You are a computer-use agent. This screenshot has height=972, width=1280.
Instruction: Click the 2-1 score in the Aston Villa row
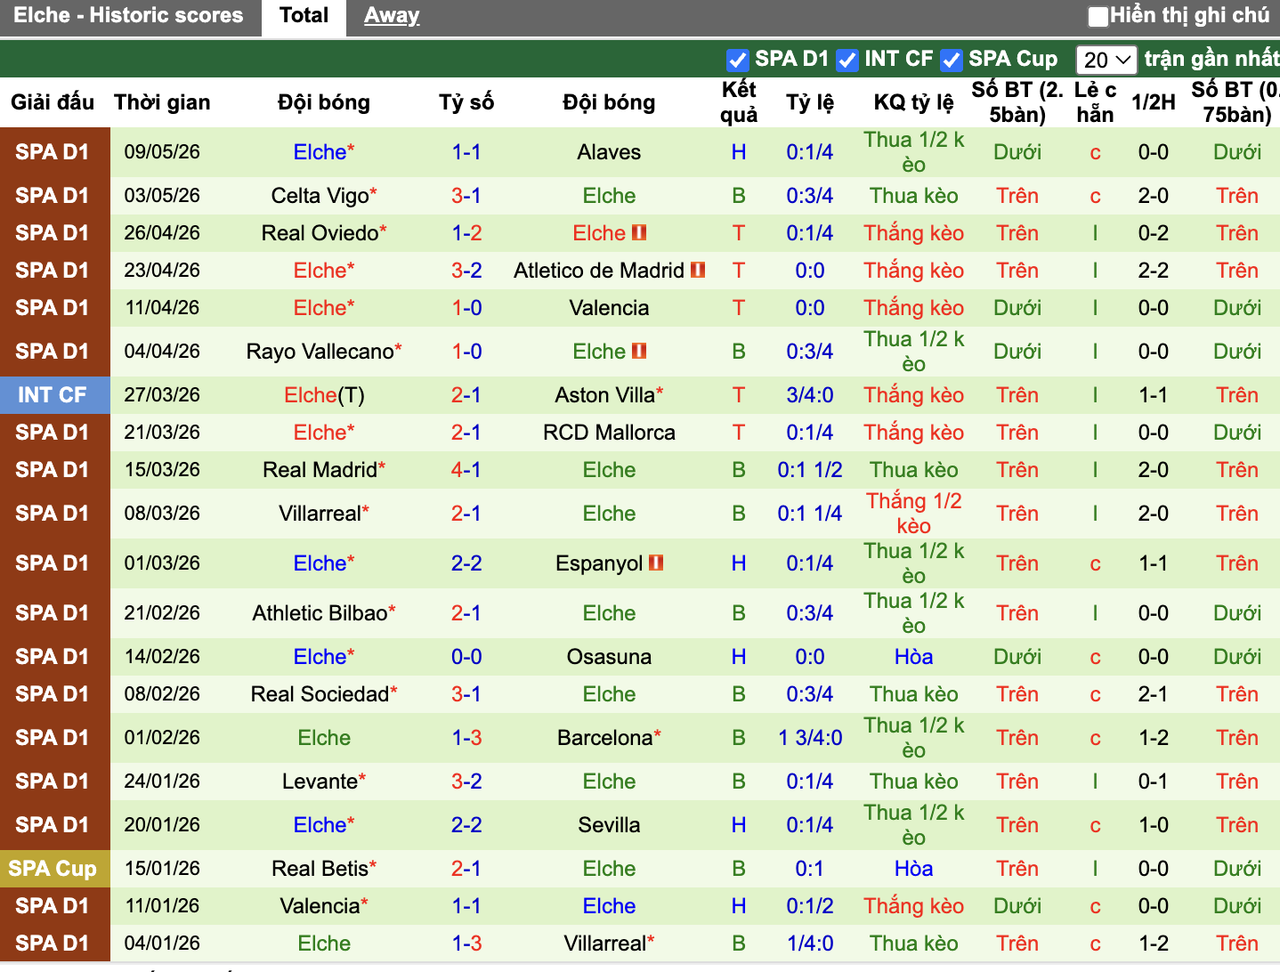pyautogui.click(x=466, y=395)
